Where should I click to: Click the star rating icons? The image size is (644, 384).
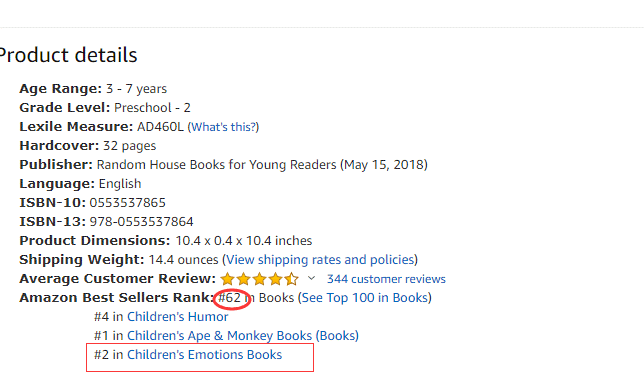pos(260,279)
